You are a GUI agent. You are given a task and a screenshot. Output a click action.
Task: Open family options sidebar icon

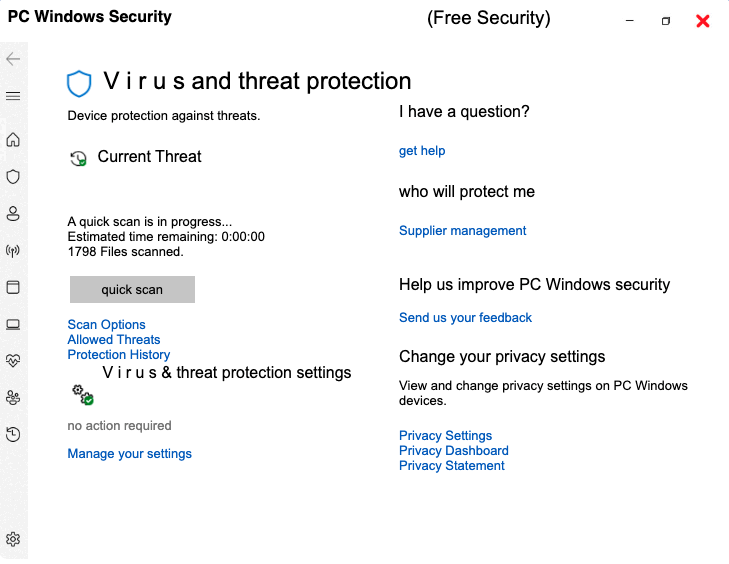pos(13,397)
